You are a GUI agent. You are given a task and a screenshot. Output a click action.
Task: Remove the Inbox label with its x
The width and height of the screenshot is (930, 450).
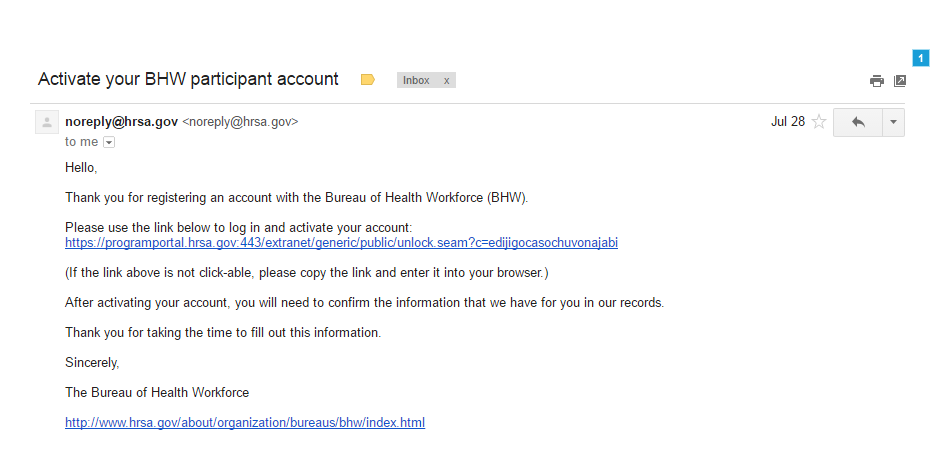point(446,80)
